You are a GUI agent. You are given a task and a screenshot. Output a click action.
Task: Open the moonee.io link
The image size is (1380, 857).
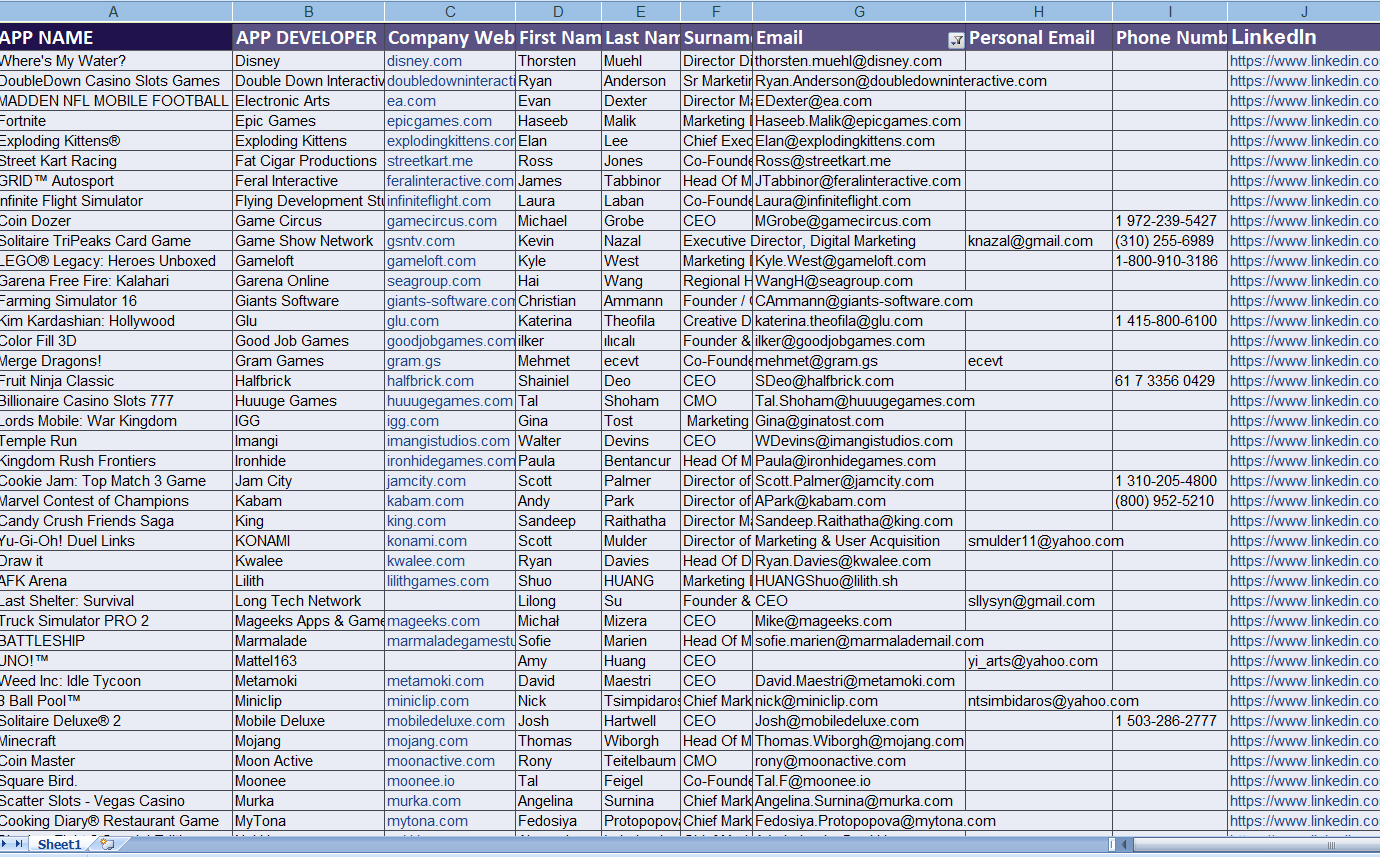[421, 781]
